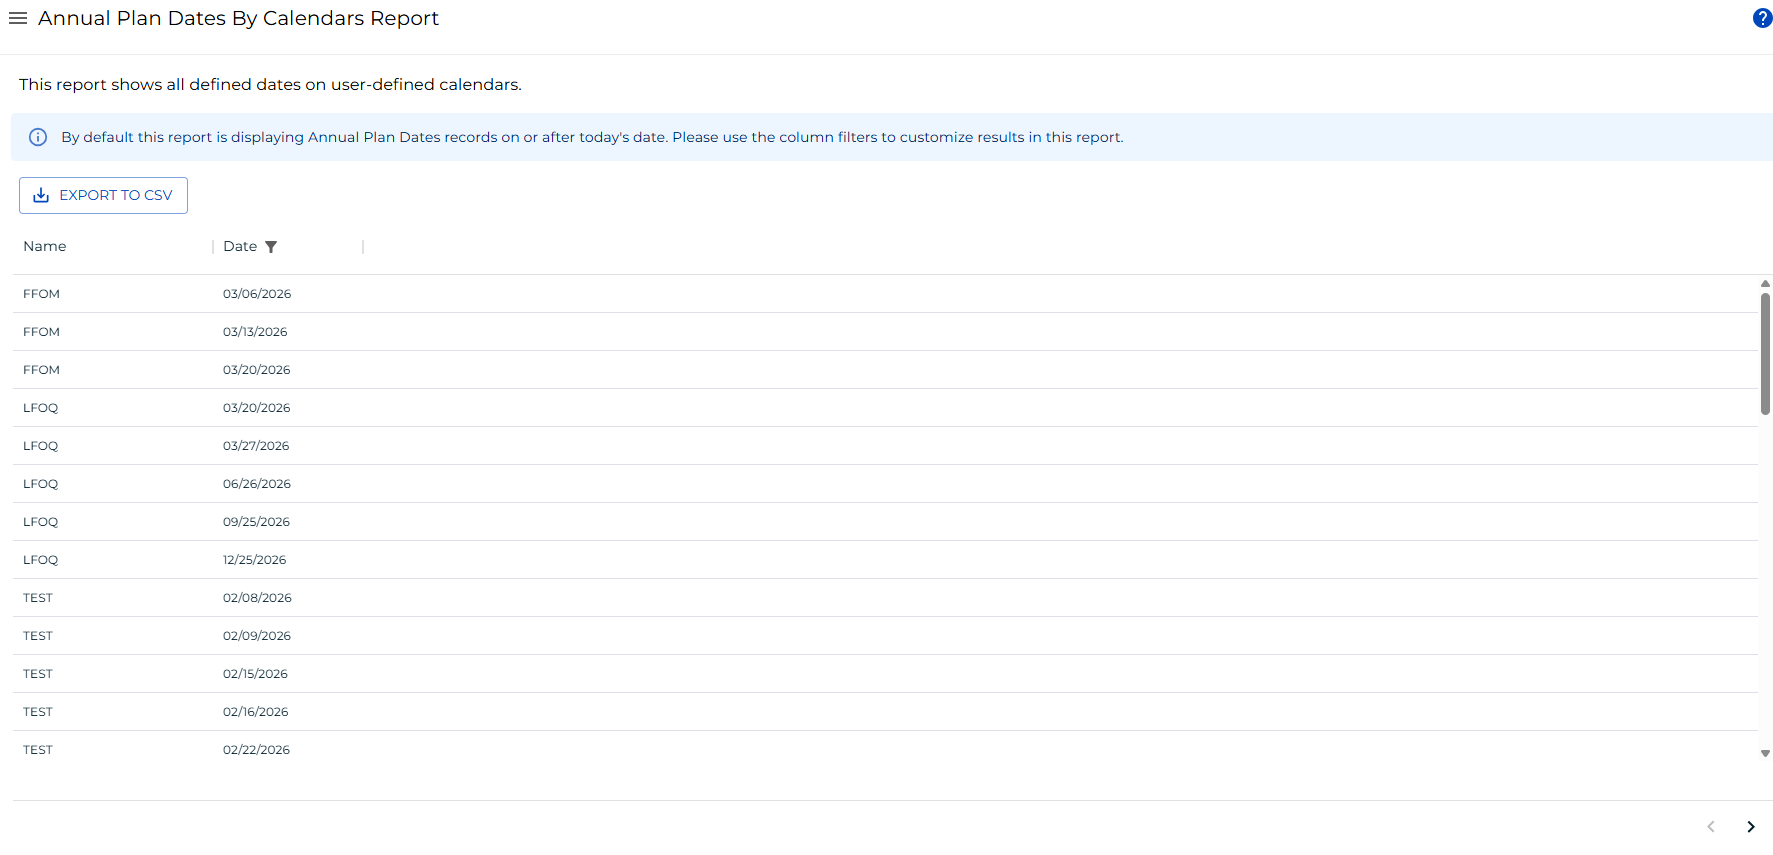Select the FFOM row dated 03/06/2026
Viewport: 1773px width, 855px height.
point(42,294)
